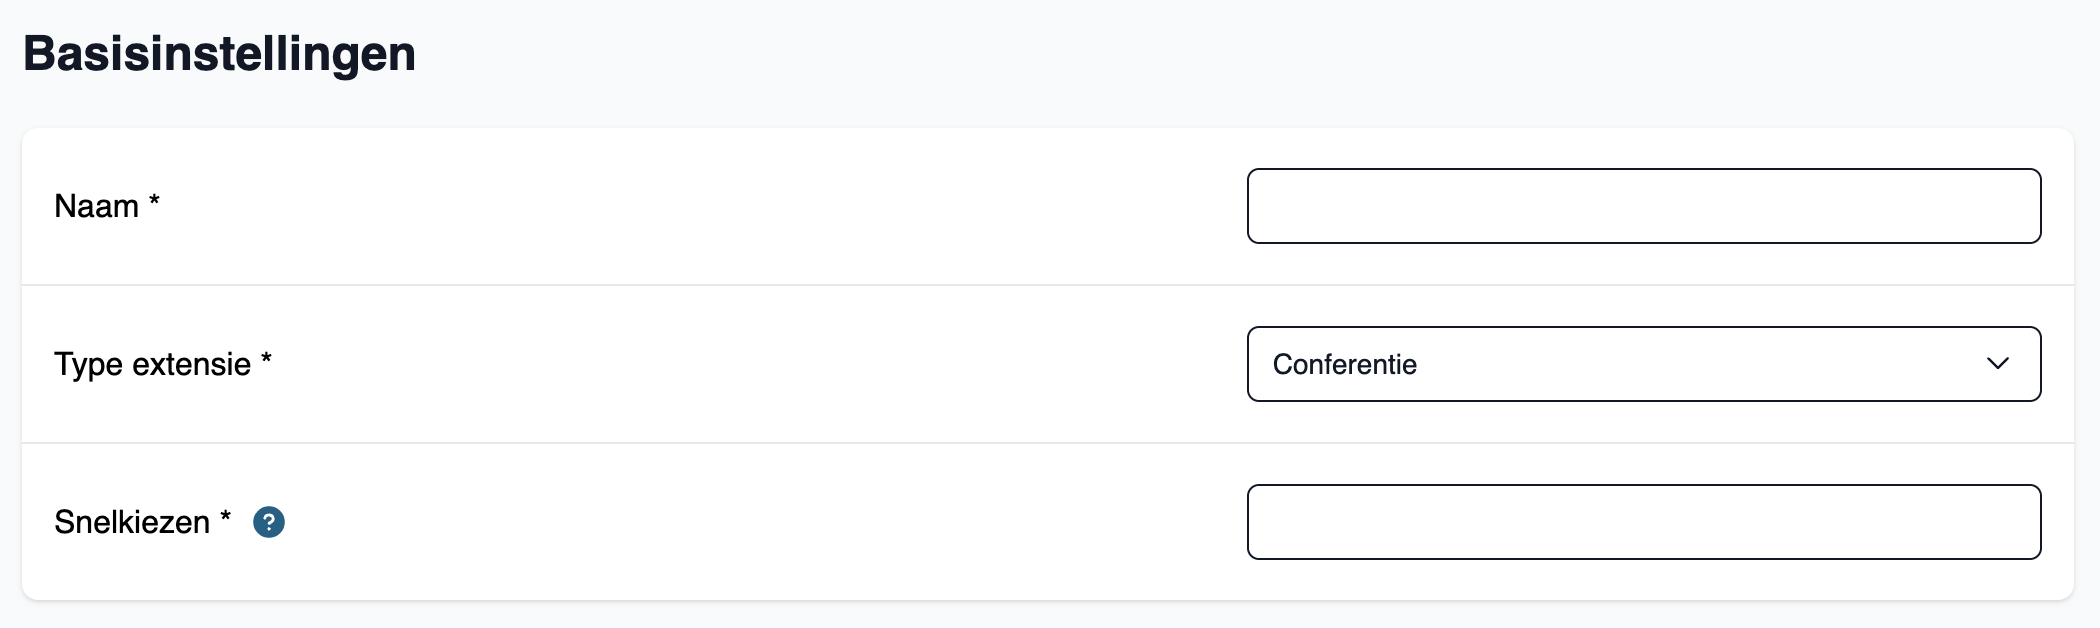Click the asterisk beside Snelkiezen
2100x628 pixels.
pyautogui.click(x=225, y=516)
